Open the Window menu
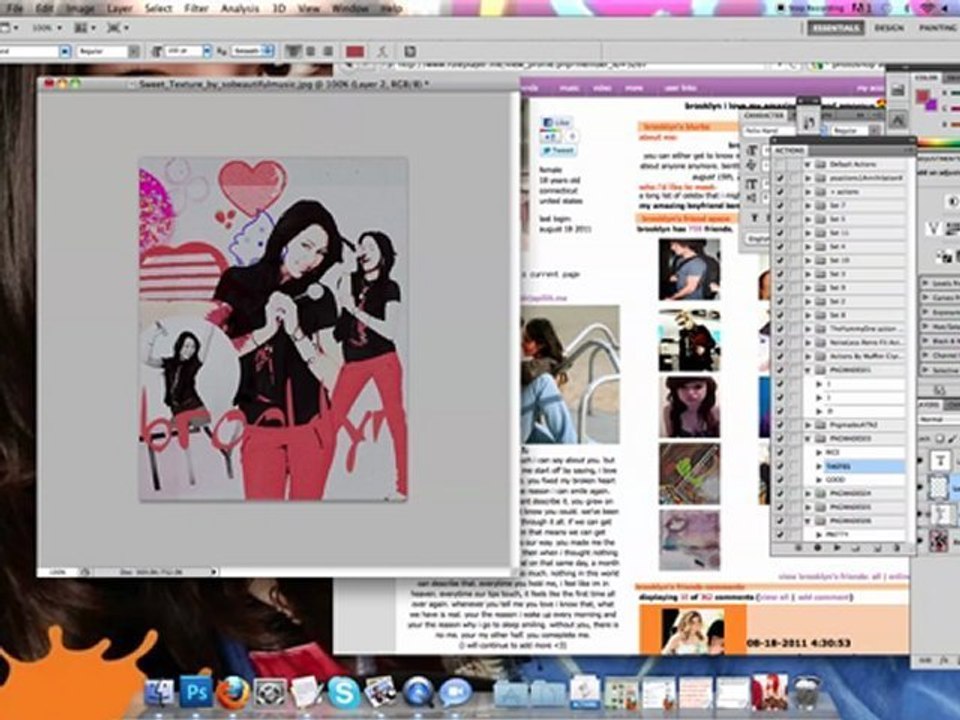 pyautogui.click(x=350, y=9)
